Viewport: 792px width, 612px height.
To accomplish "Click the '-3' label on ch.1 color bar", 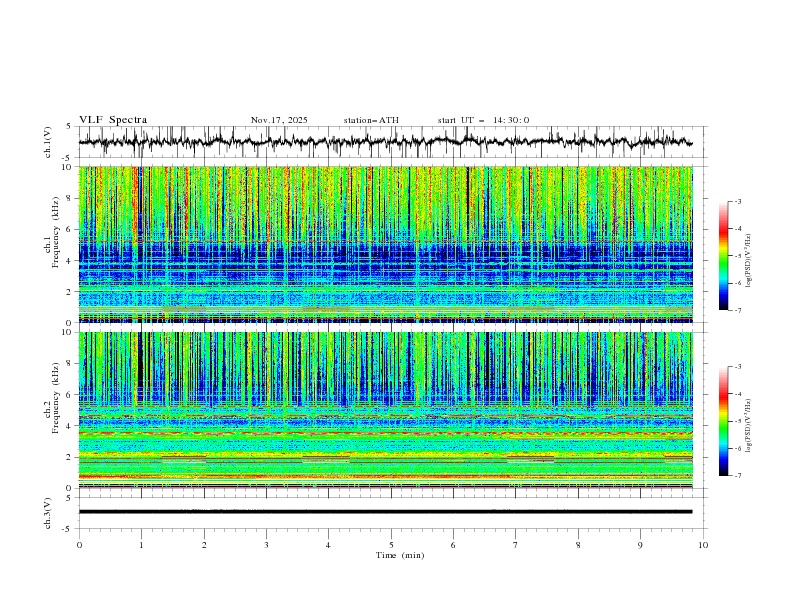I will point(737,201).
